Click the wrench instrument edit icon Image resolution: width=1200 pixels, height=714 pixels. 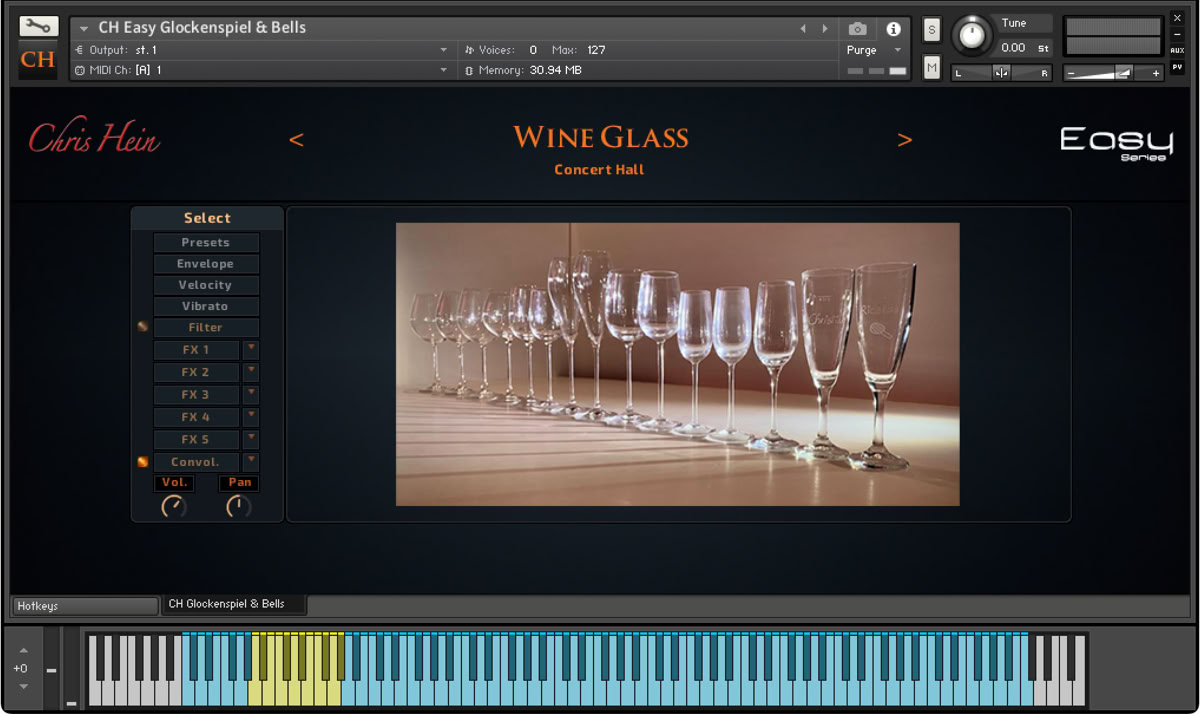pyautogui.click(x=38, y=27)
